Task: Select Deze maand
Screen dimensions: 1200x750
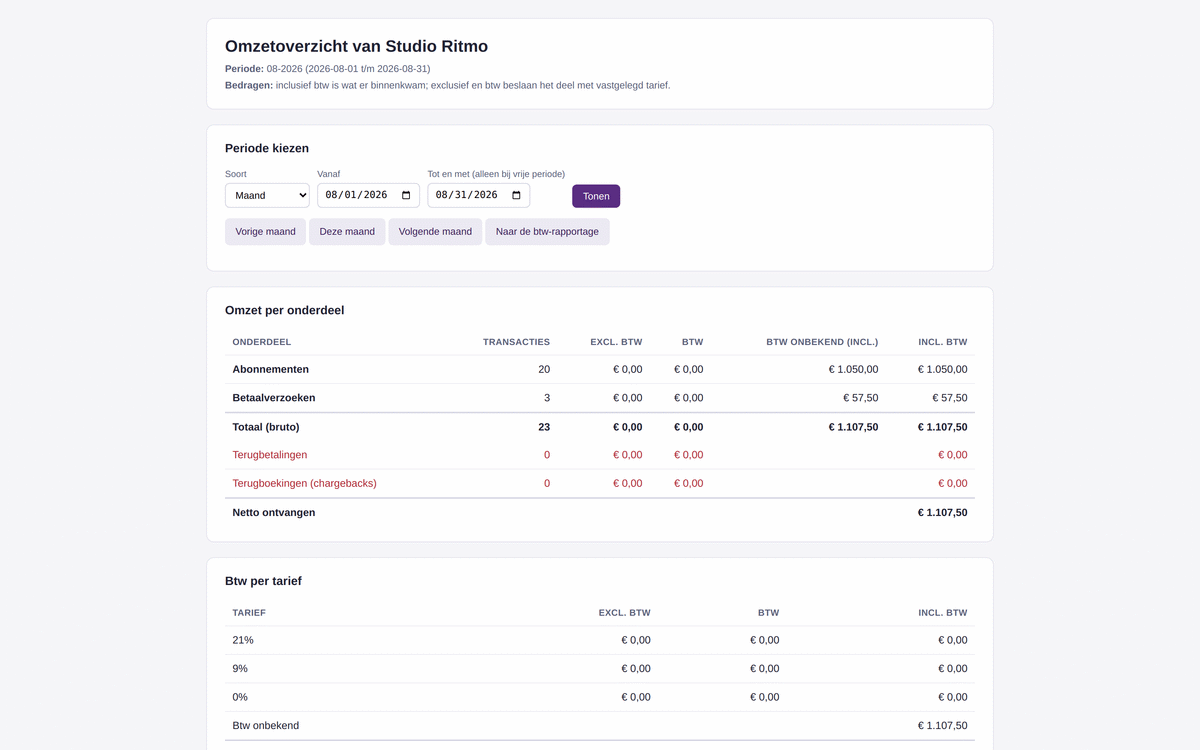Action: [347, 232]
